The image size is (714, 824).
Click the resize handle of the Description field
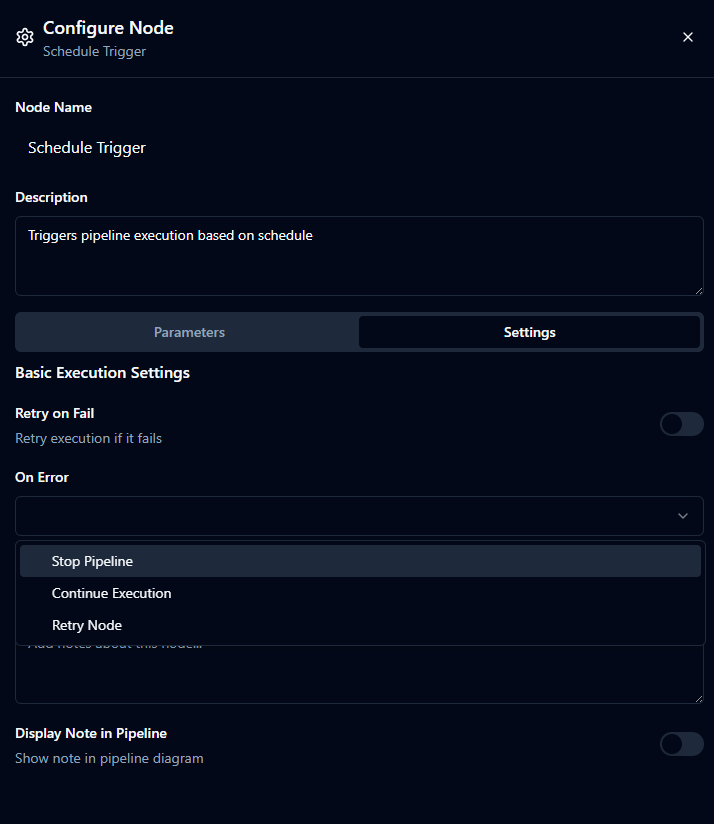pos(698,290)
